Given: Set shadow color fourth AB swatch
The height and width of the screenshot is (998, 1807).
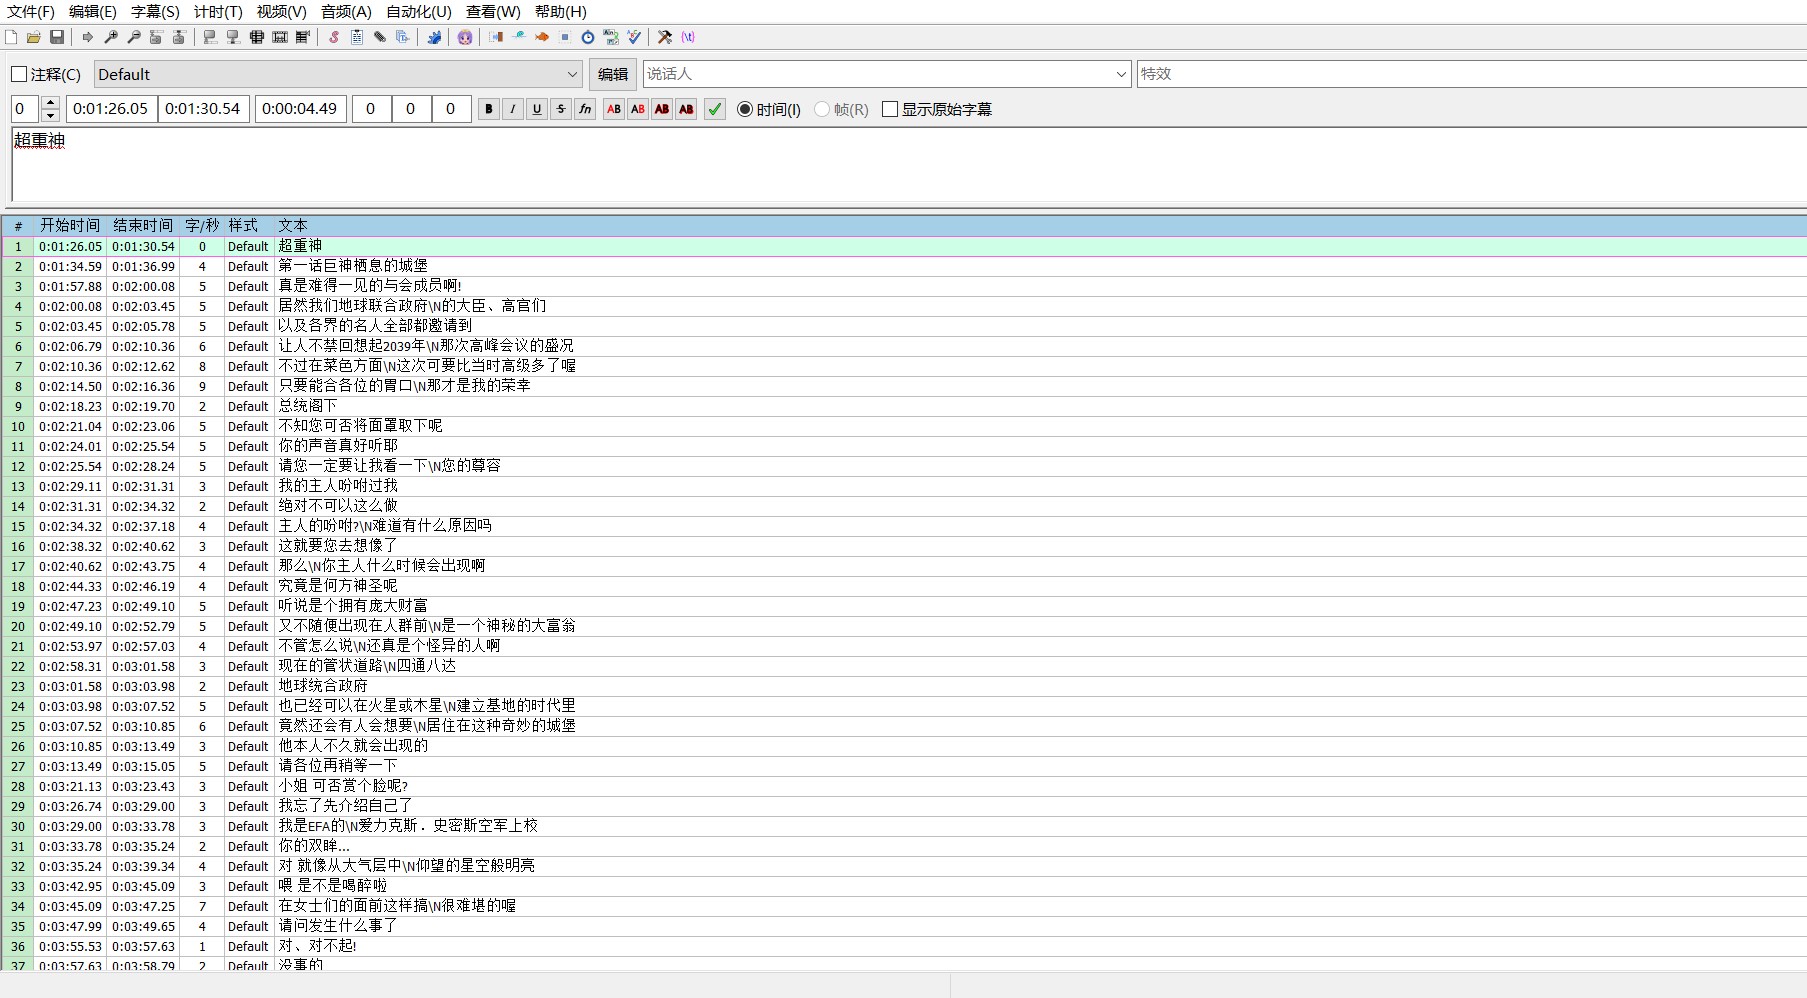Looking at the screenshot, I should (686, 109).
